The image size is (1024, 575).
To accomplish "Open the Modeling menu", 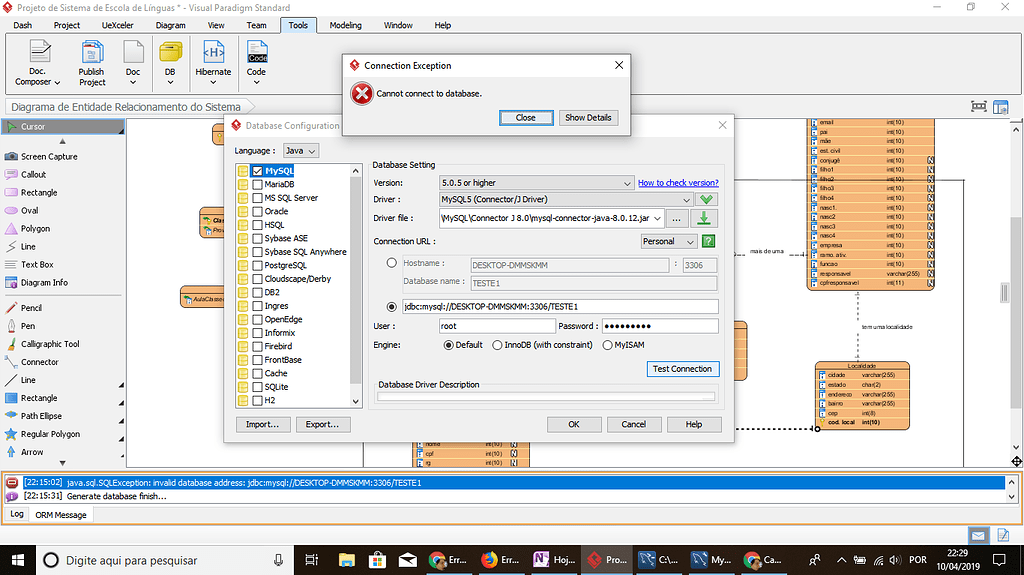I will (x=345, y=25).
